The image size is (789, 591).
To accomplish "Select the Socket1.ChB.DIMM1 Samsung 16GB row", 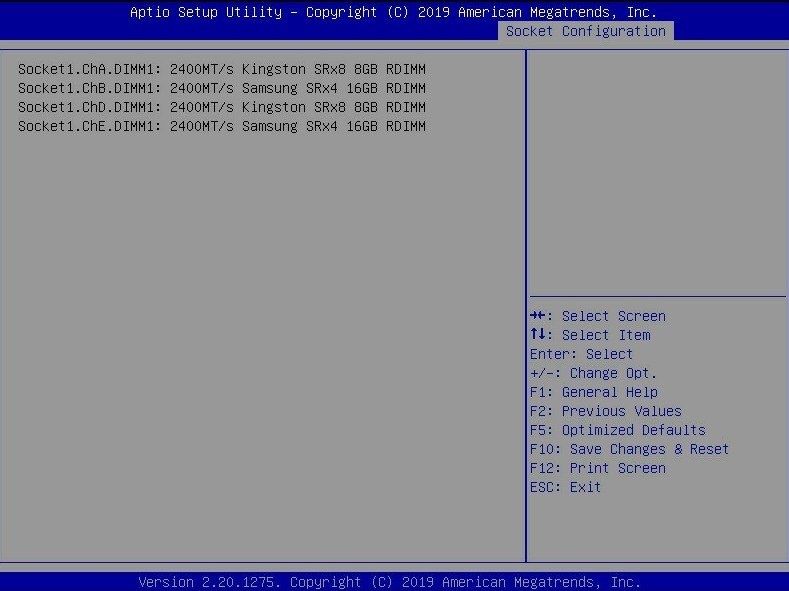I will [x=222, y=88].
